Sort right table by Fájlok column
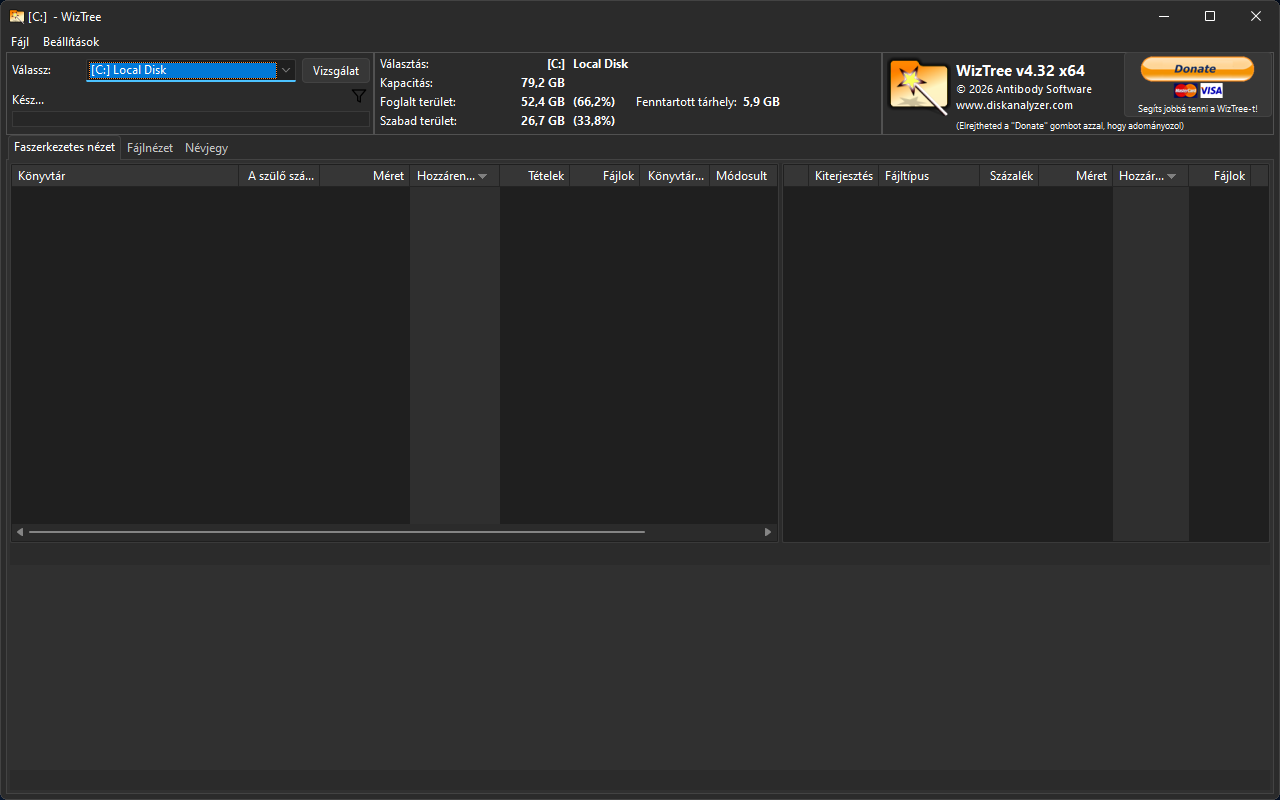This screenshot has height=800, width=1280. [1220, 176]
